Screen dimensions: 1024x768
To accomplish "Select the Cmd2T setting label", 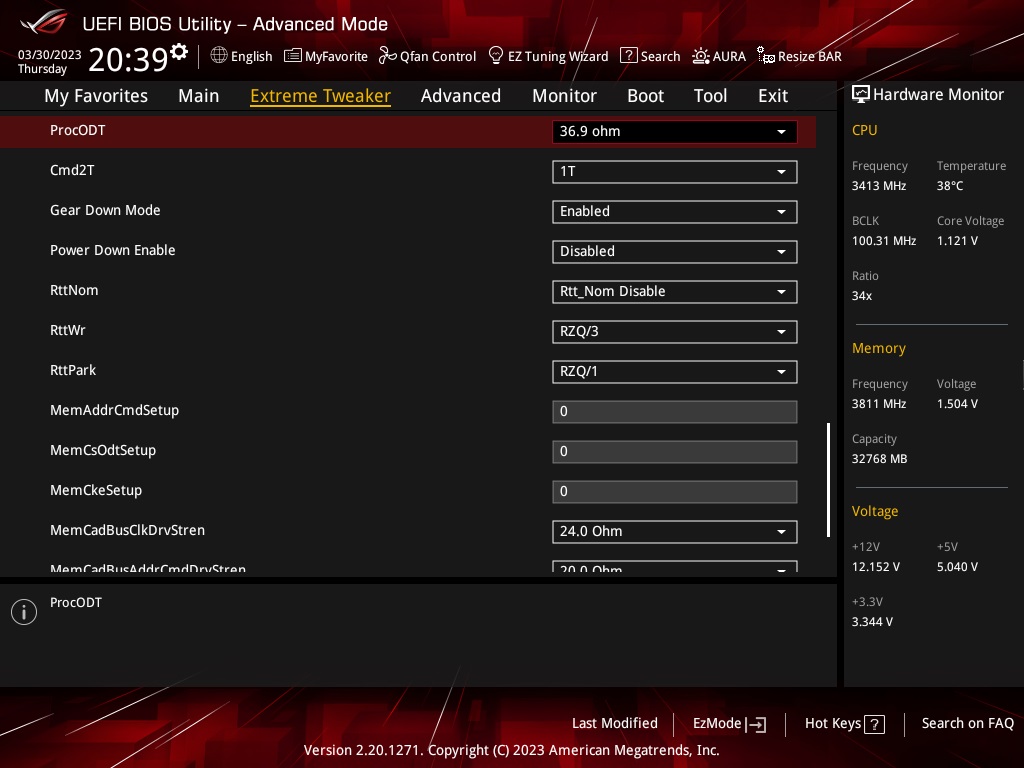I will click(x=72, y=170).
